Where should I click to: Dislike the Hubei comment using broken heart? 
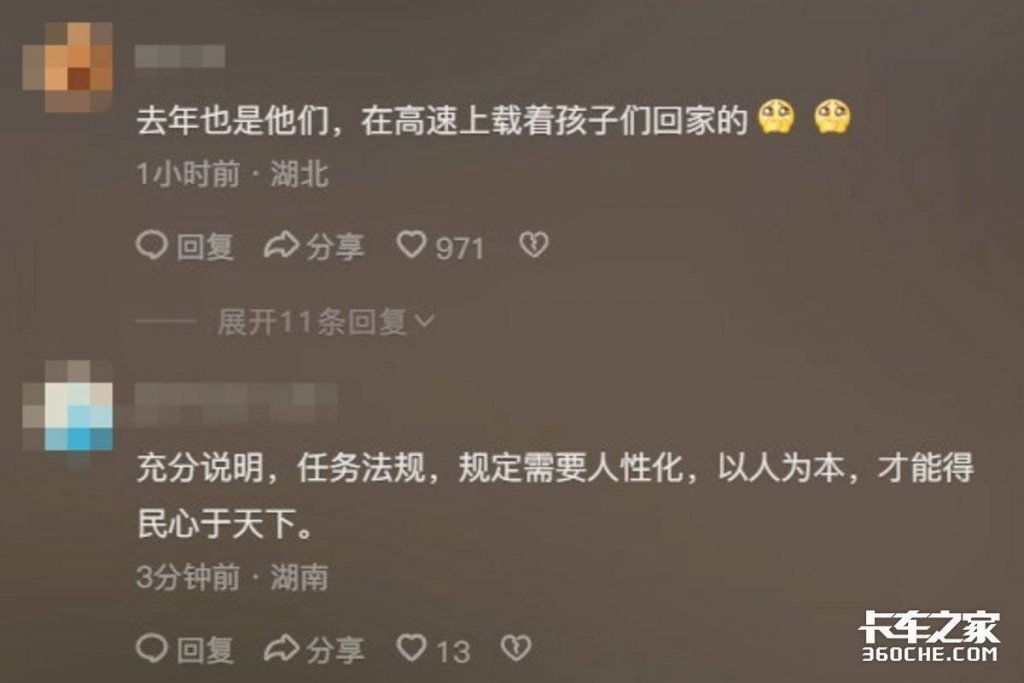point(534,246)
